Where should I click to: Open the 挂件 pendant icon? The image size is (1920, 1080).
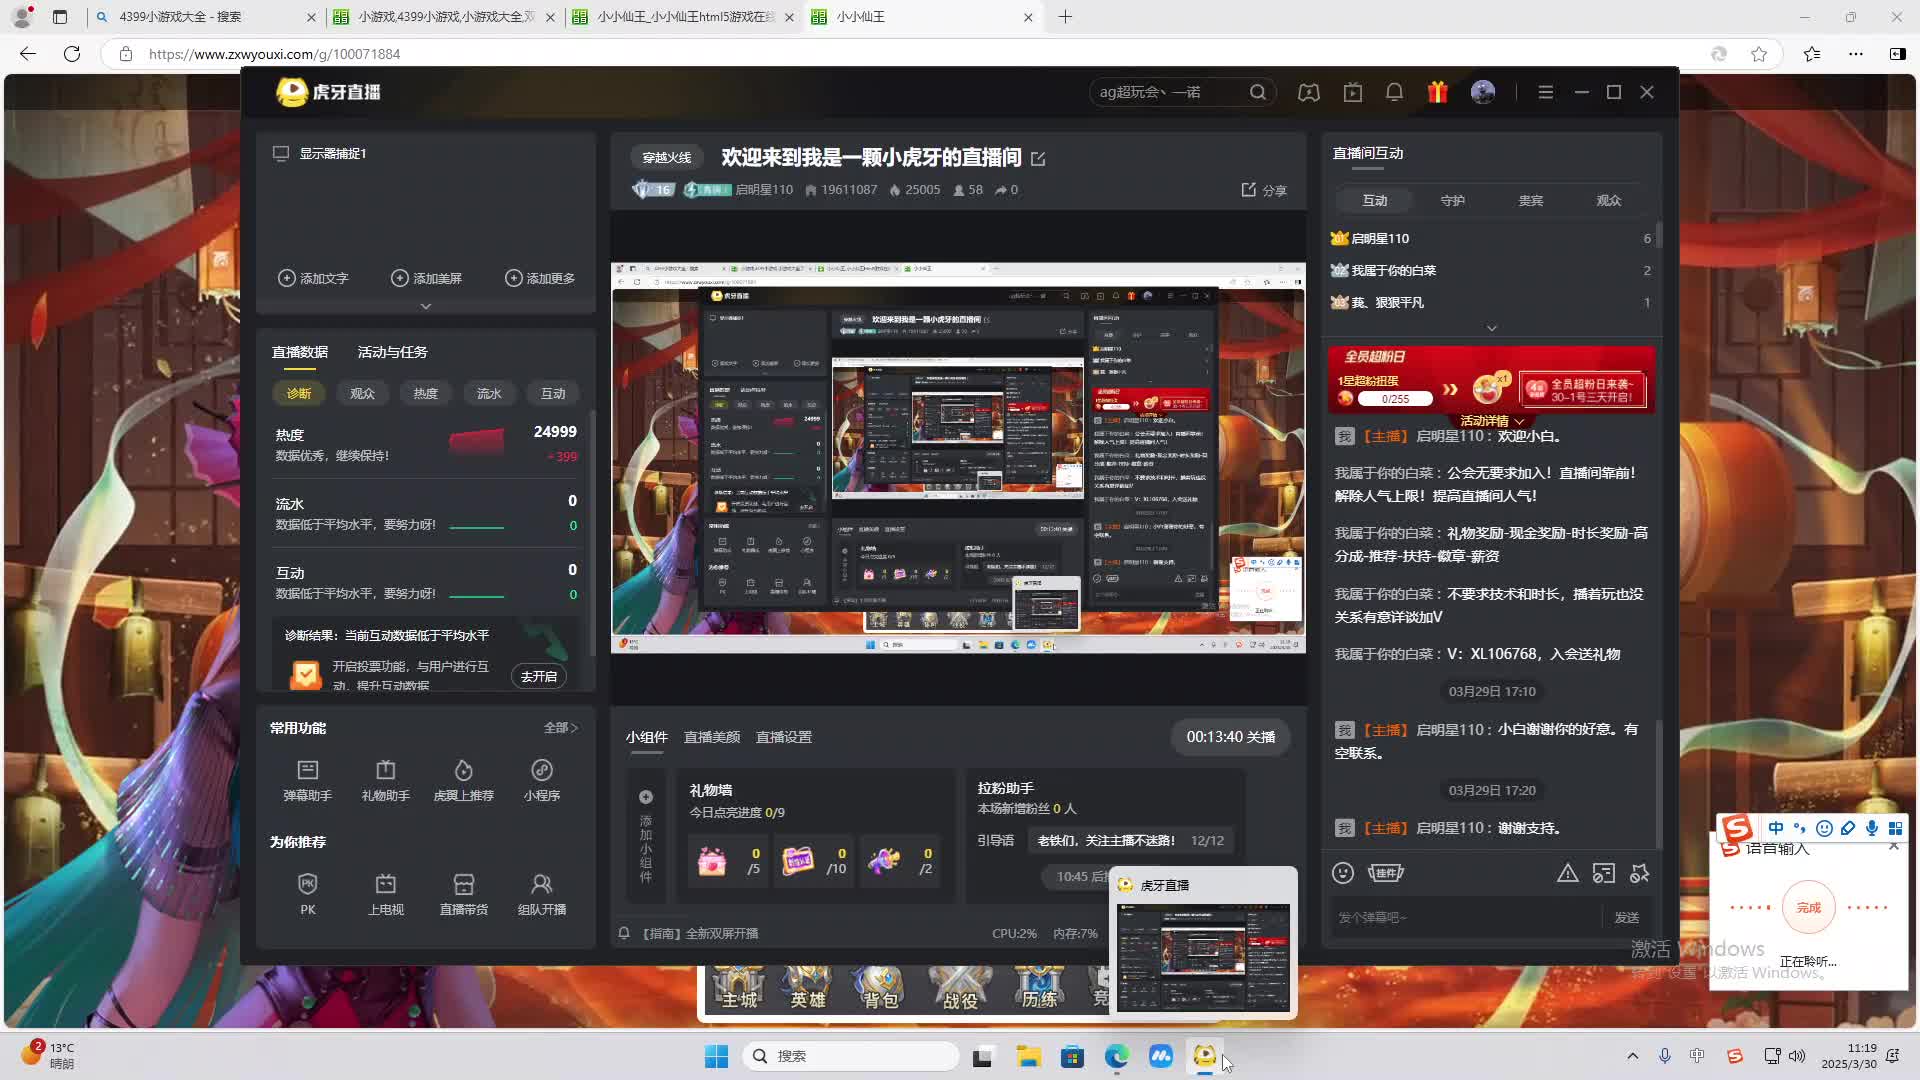[x=1387, y=873]
